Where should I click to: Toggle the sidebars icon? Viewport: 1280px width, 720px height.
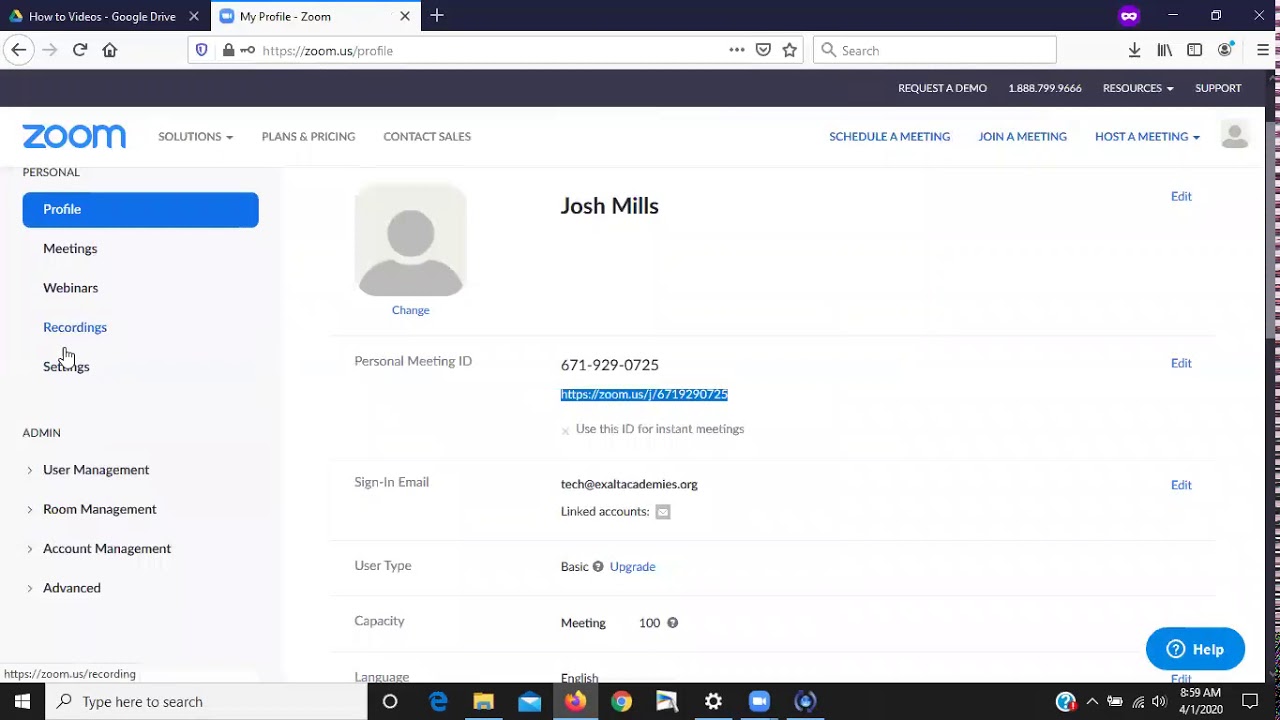point(1195,50)
